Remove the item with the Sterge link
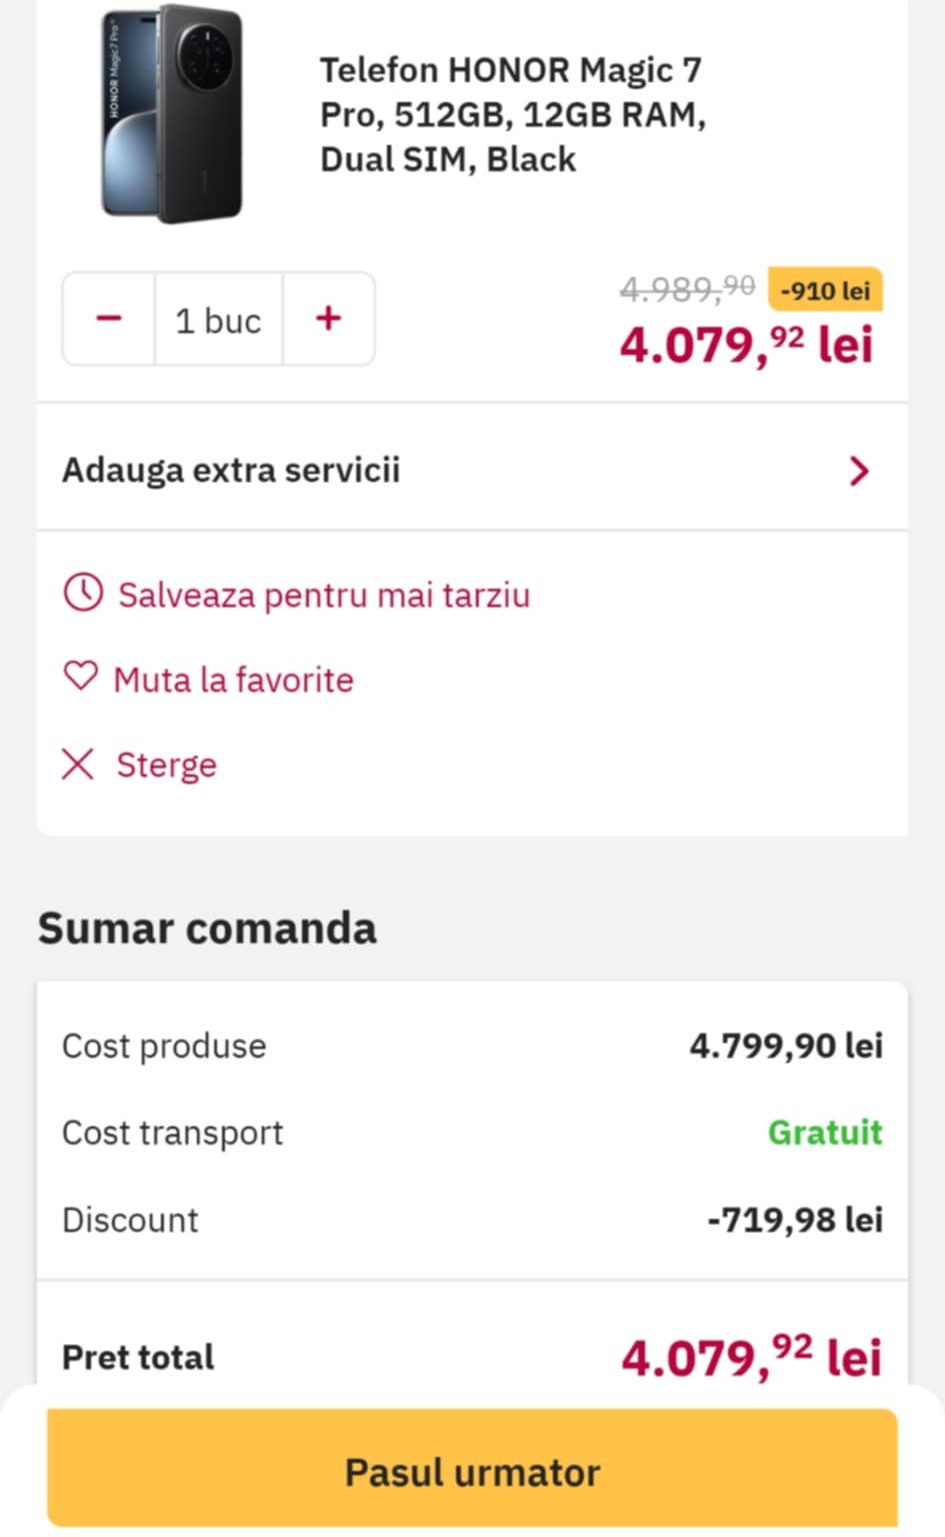Viewport: 945px width, 1537px height. [x=166, y=765]
